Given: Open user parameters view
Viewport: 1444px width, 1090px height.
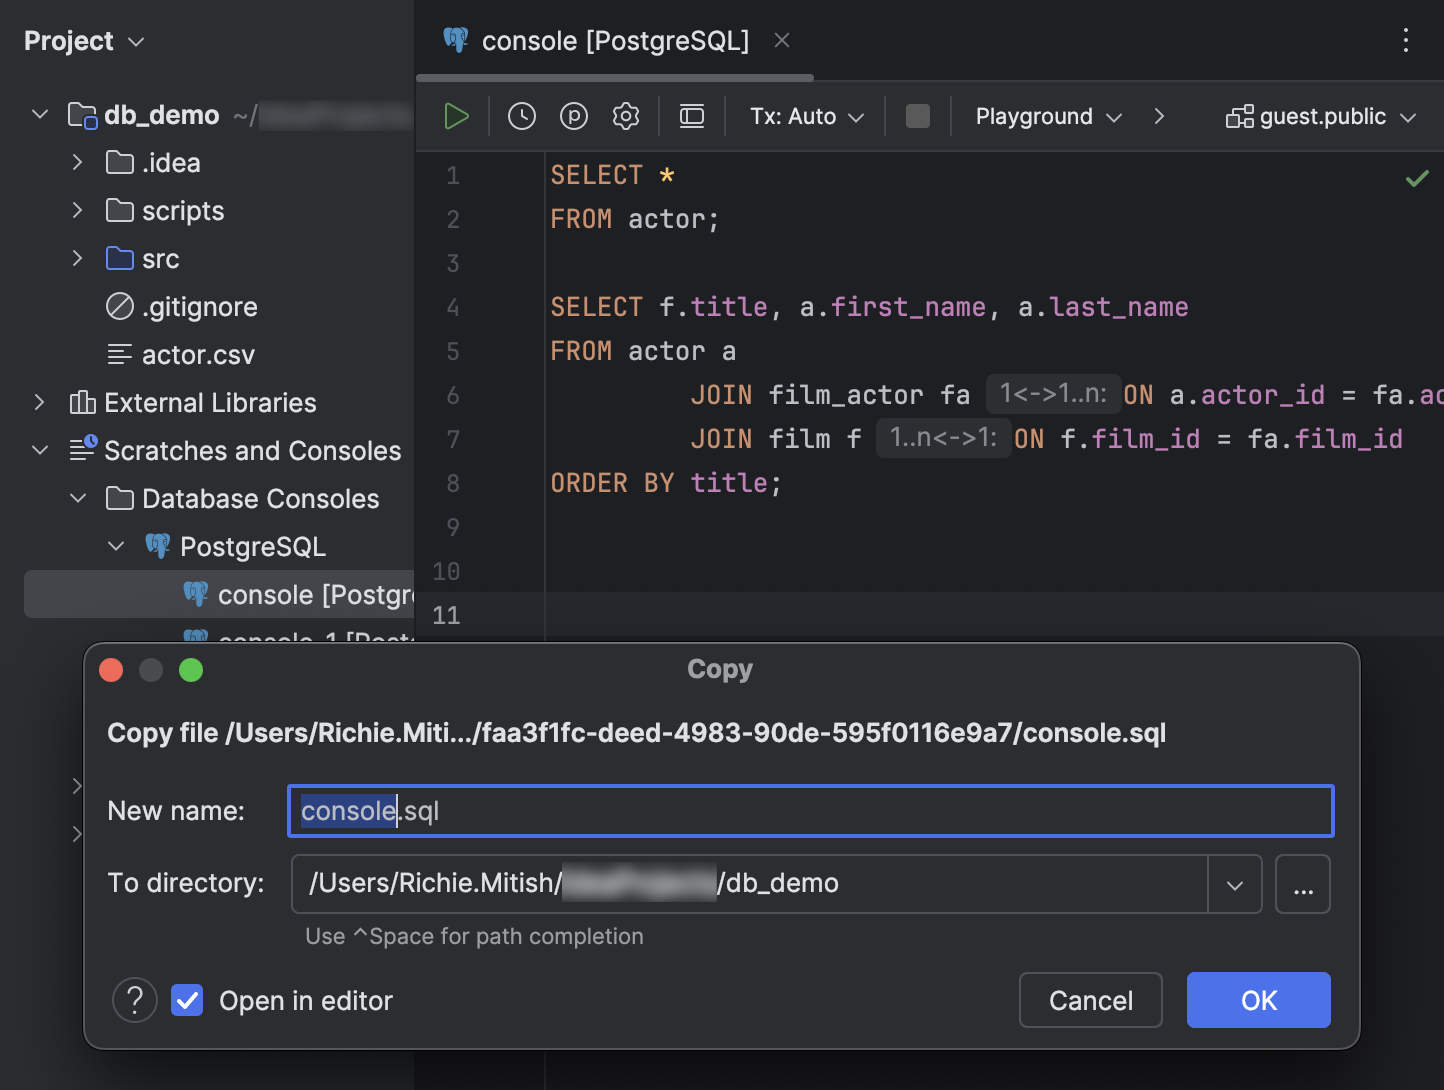Looking at the screenshot, I should tap(573, 116).
